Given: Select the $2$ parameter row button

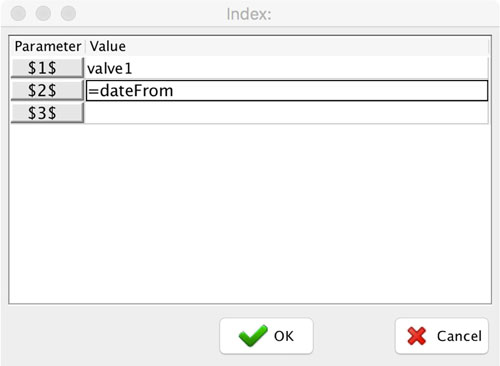Looking at the screenshot, I should click(x=47, y=90).
